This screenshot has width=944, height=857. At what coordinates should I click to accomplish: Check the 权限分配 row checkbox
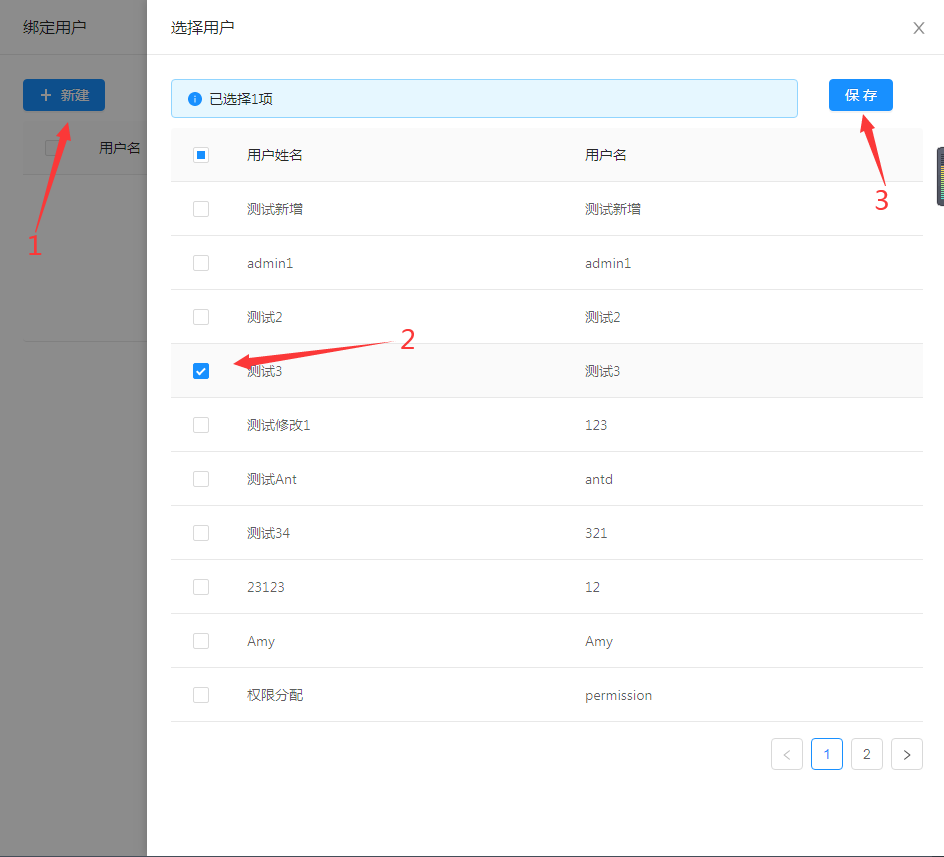click(x=201, y=695)
